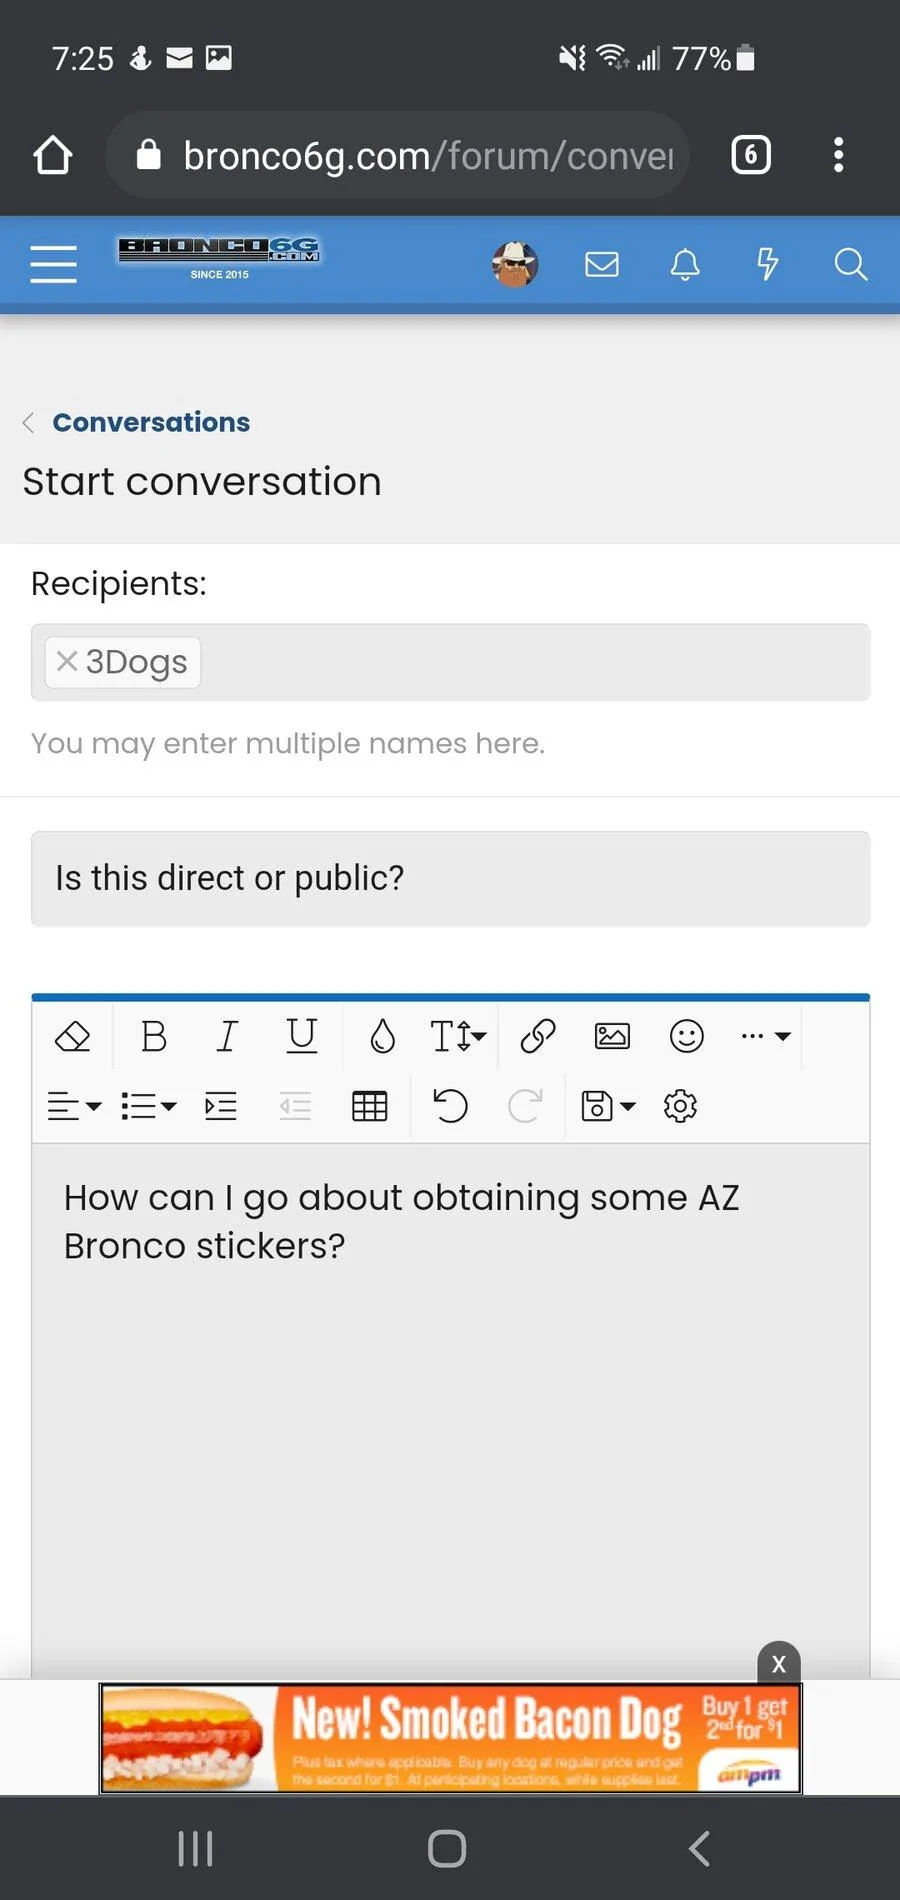Expand the list type dropdown
Image resolution: width=900 pixels, height=1900 pixels.
148,1106
